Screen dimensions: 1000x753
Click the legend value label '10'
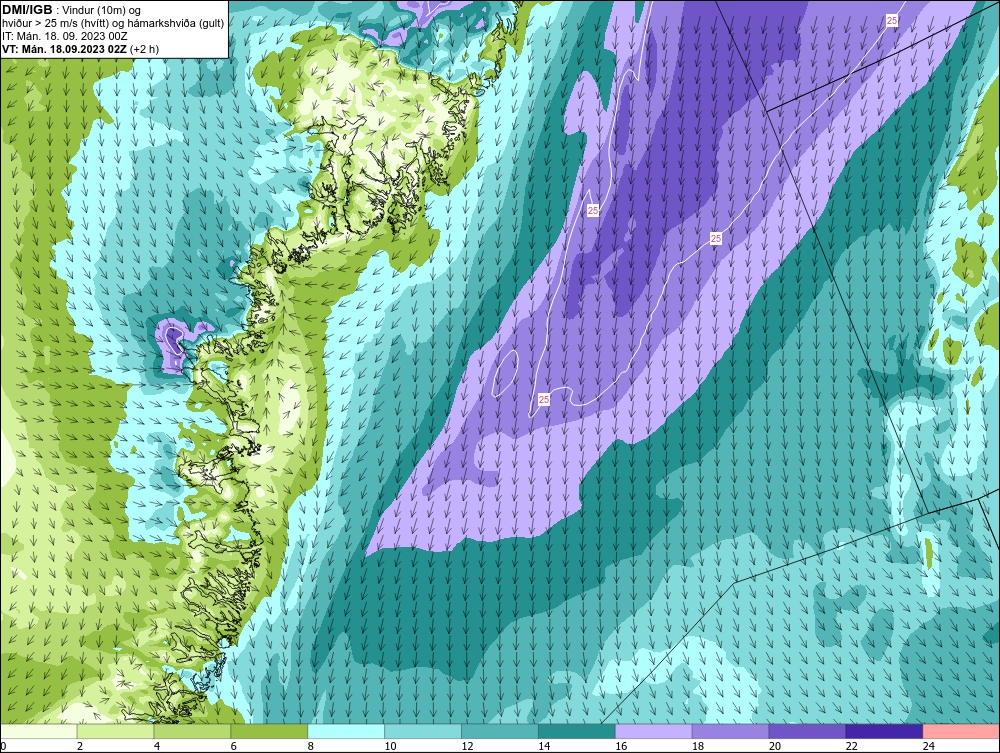pyautogui.click(x=390, y=746)
